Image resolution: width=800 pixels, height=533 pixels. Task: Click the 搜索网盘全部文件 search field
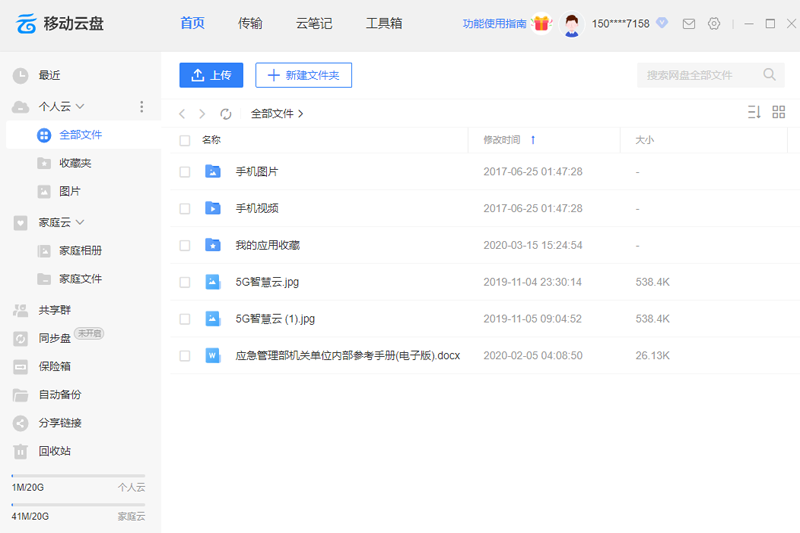pos(698,75)
